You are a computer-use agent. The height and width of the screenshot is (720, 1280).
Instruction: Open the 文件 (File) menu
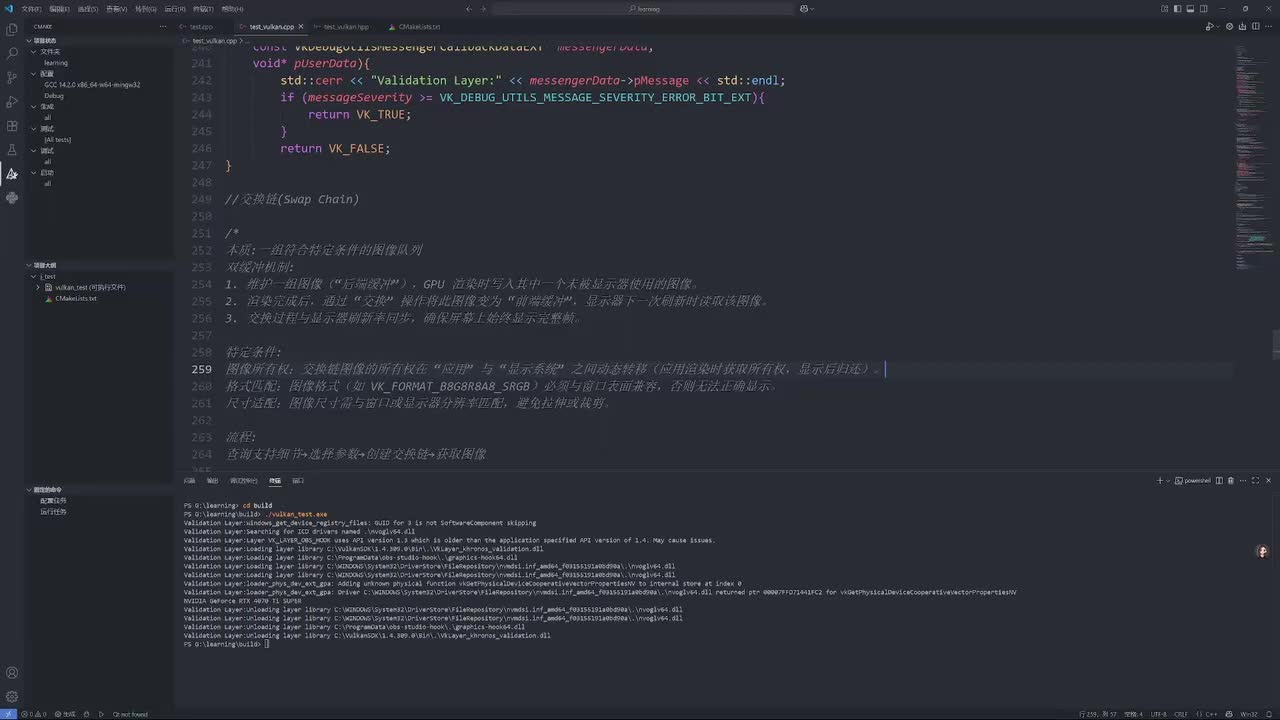pyautogui.click(x=31, y=8)
